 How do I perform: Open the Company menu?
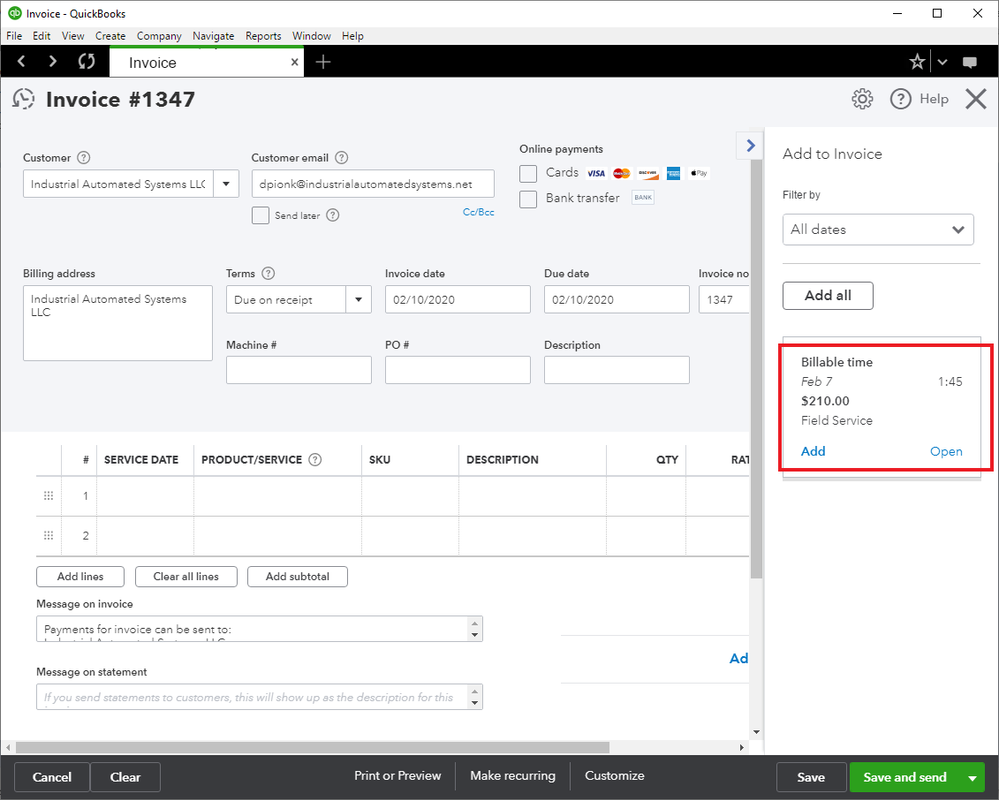point(159,36)
